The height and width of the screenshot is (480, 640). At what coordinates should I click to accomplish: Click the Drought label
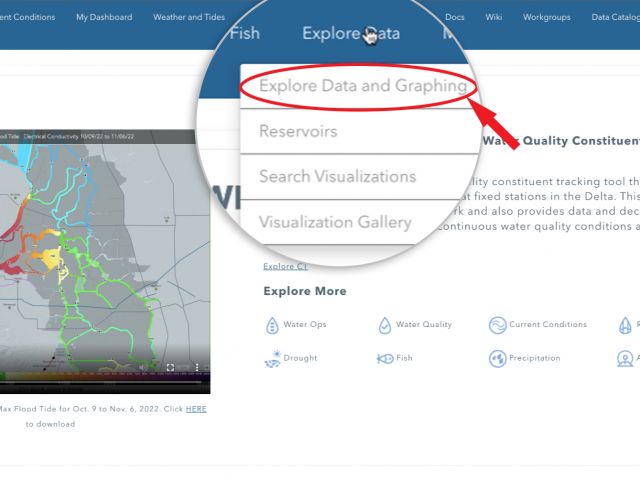[x=300, y=358]
